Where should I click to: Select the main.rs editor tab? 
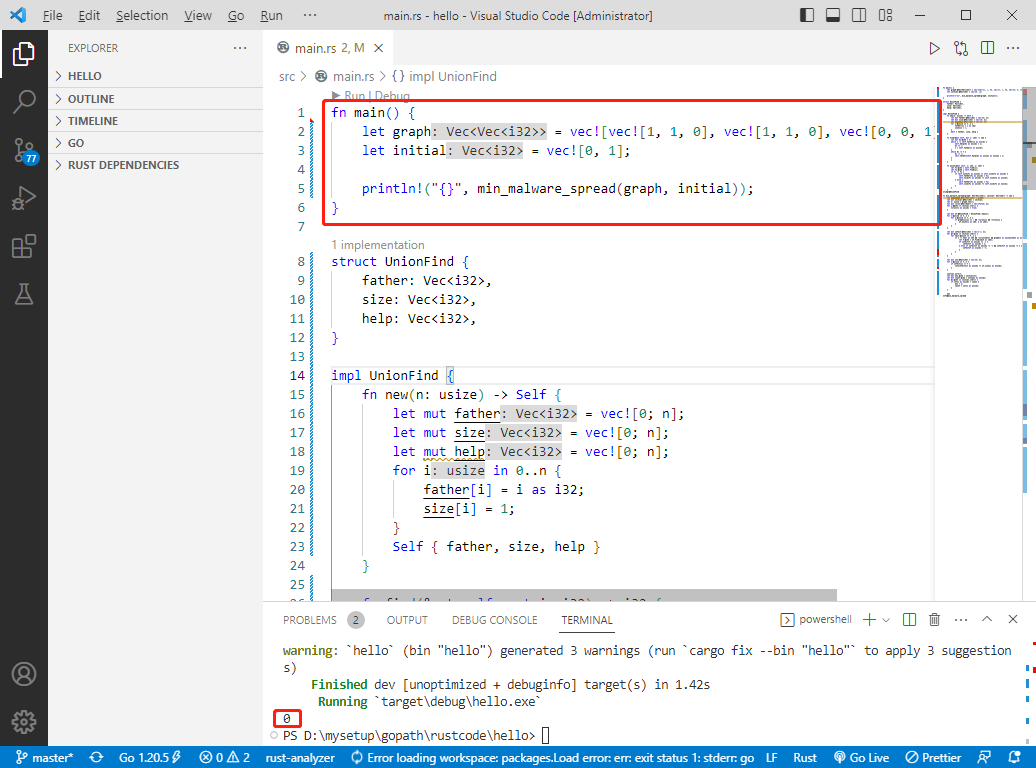(x=330, y=48)
